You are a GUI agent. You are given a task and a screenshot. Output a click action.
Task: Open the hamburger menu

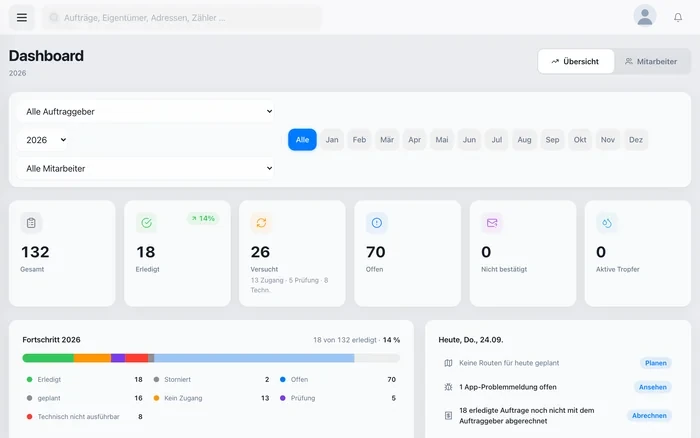21,17
